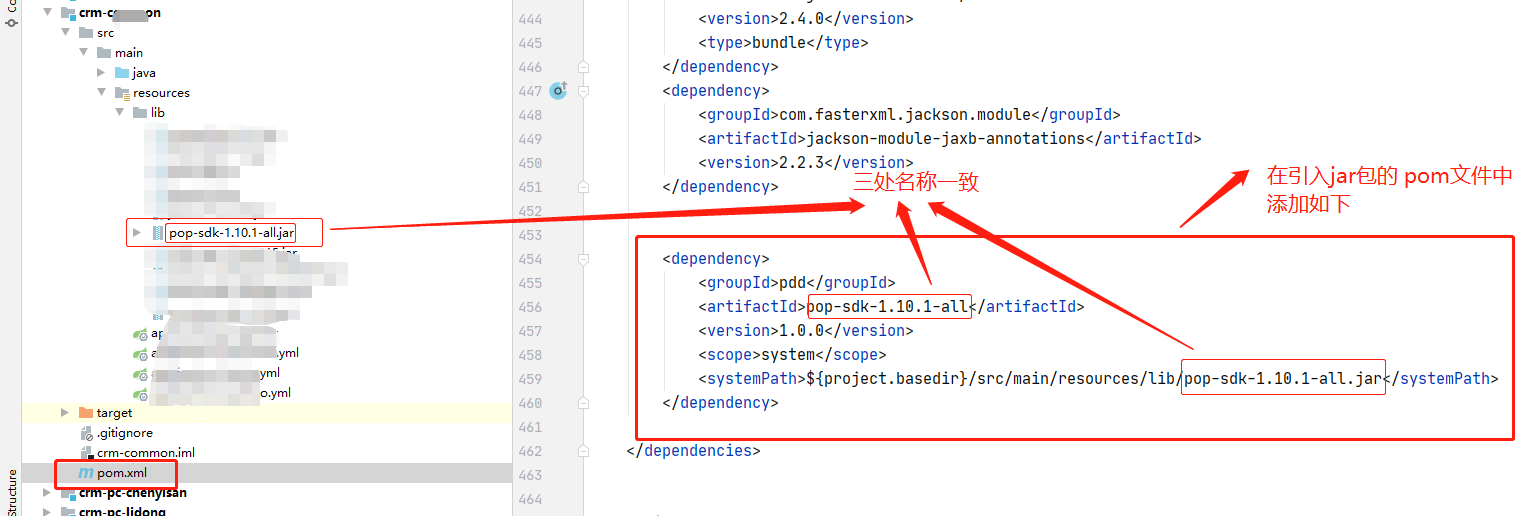Click the main folder icon
Screen dimensions: 1524x516
103,53
